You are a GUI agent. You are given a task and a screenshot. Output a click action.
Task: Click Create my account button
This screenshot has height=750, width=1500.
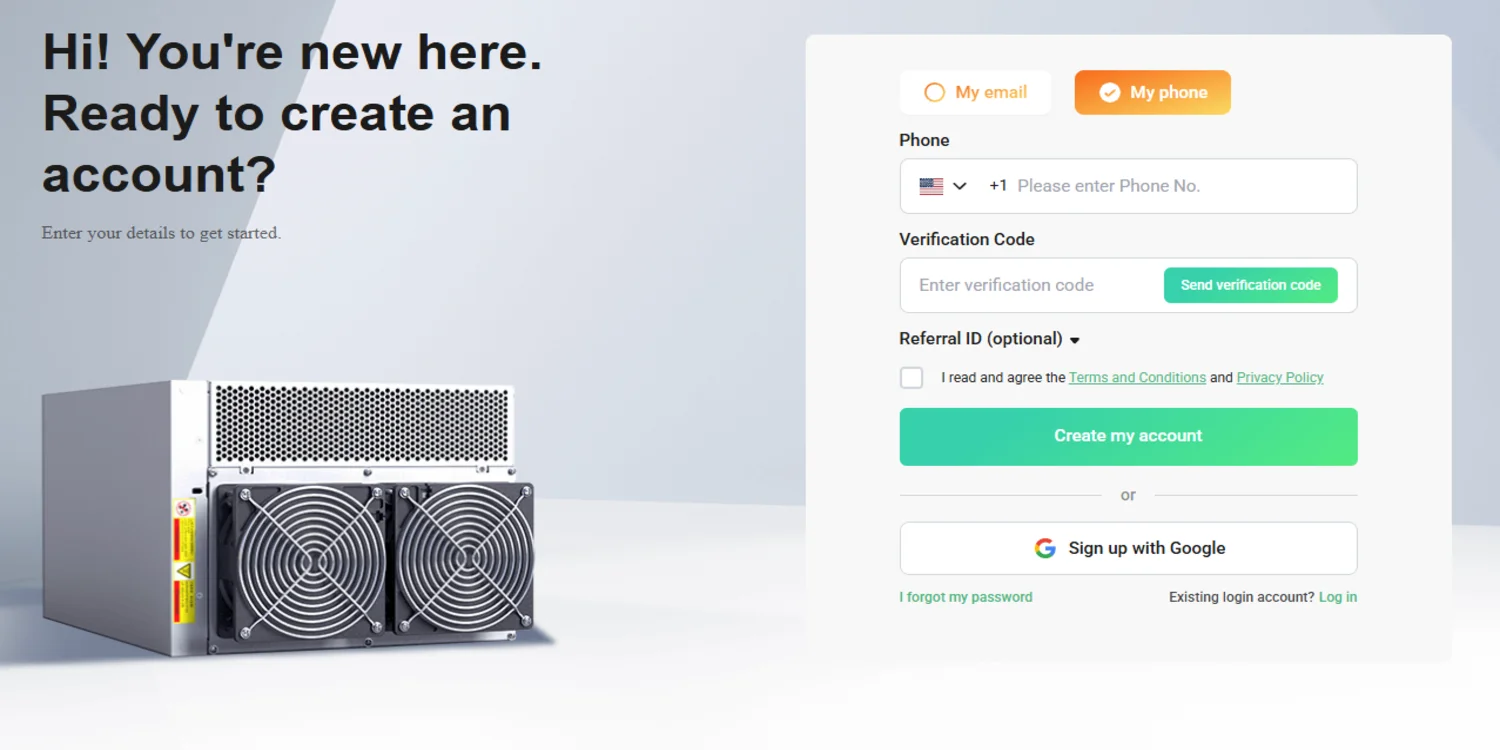[x=1128, y=436]
